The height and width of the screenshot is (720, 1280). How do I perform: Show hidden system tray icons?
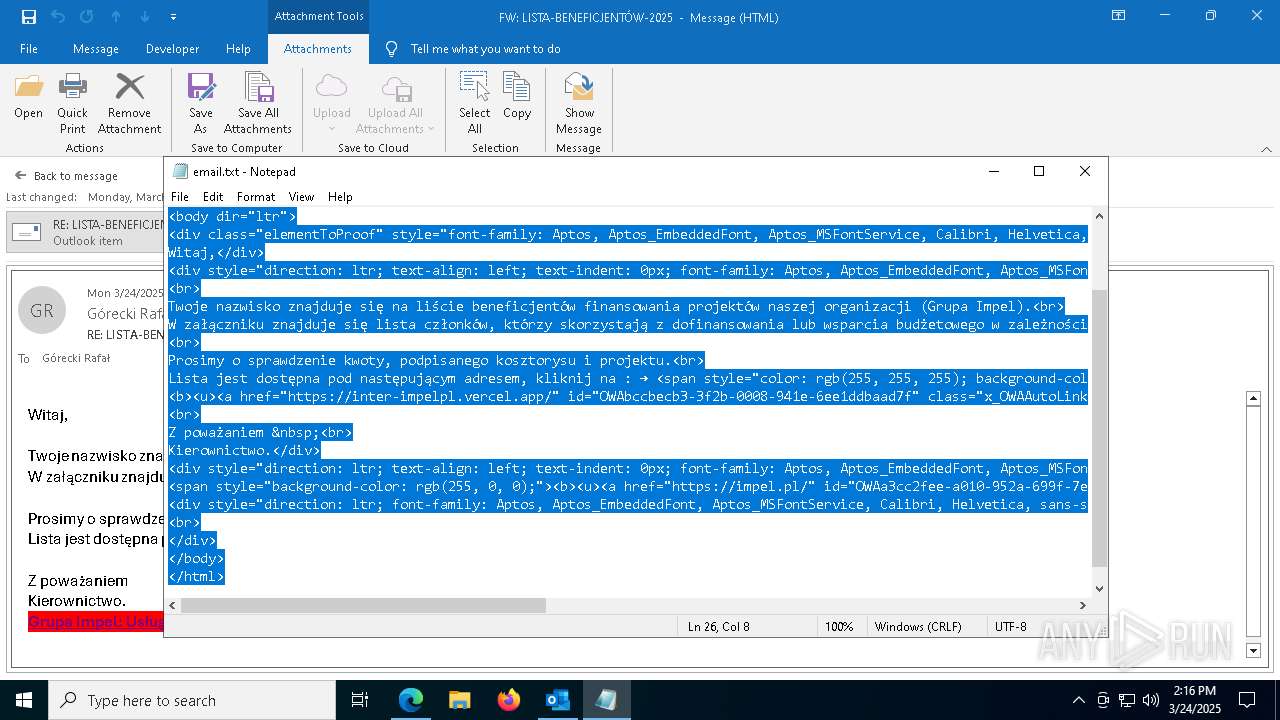(1078, 700)
